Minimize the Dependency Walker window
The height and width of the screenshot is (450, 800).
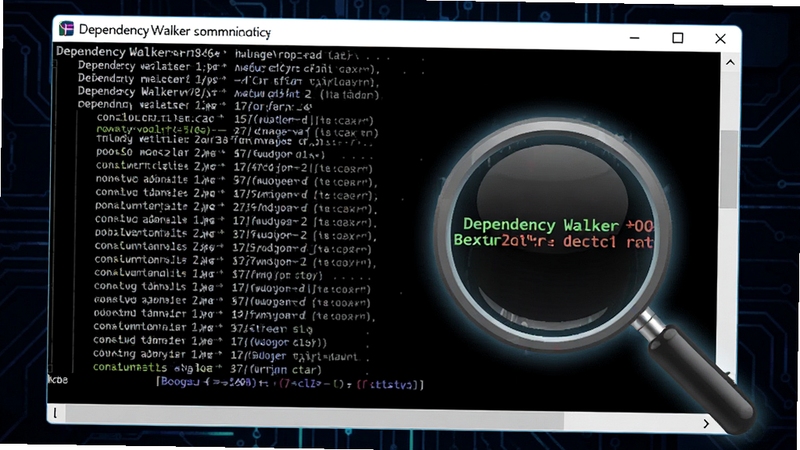click(634, 38)
